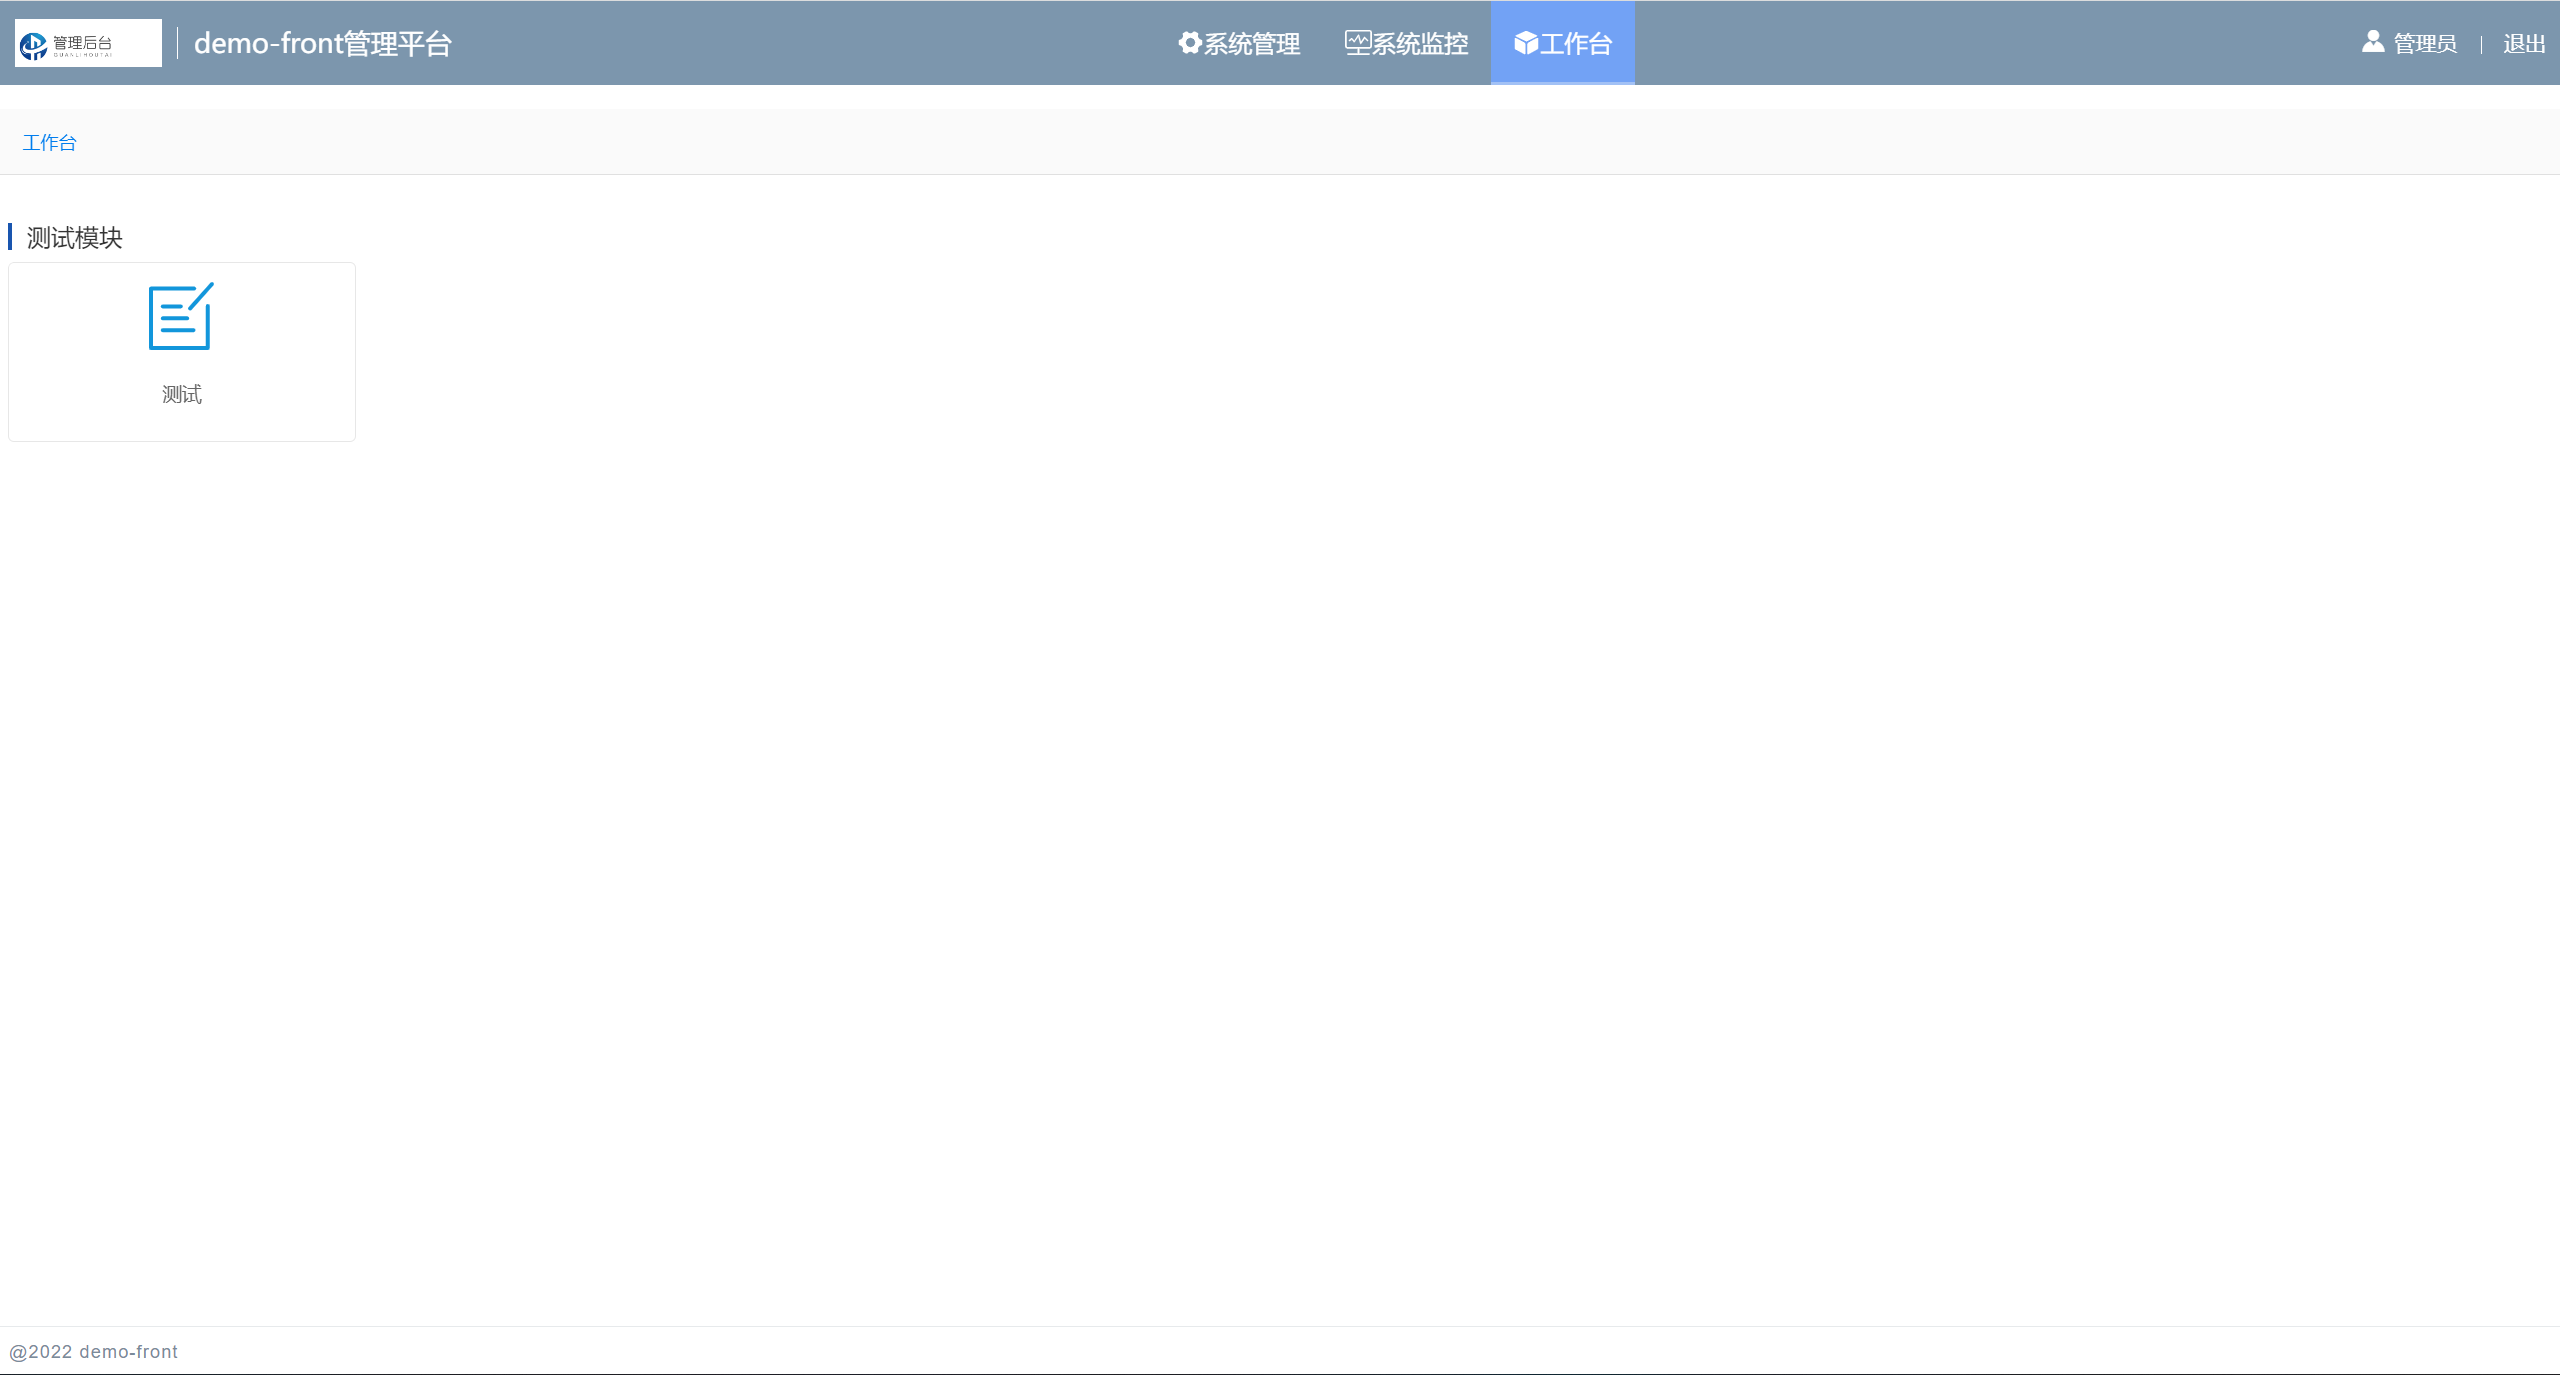Click the 管理后台 logo image
This screenshot has width=2560, height=1375.
pos(88,43)
